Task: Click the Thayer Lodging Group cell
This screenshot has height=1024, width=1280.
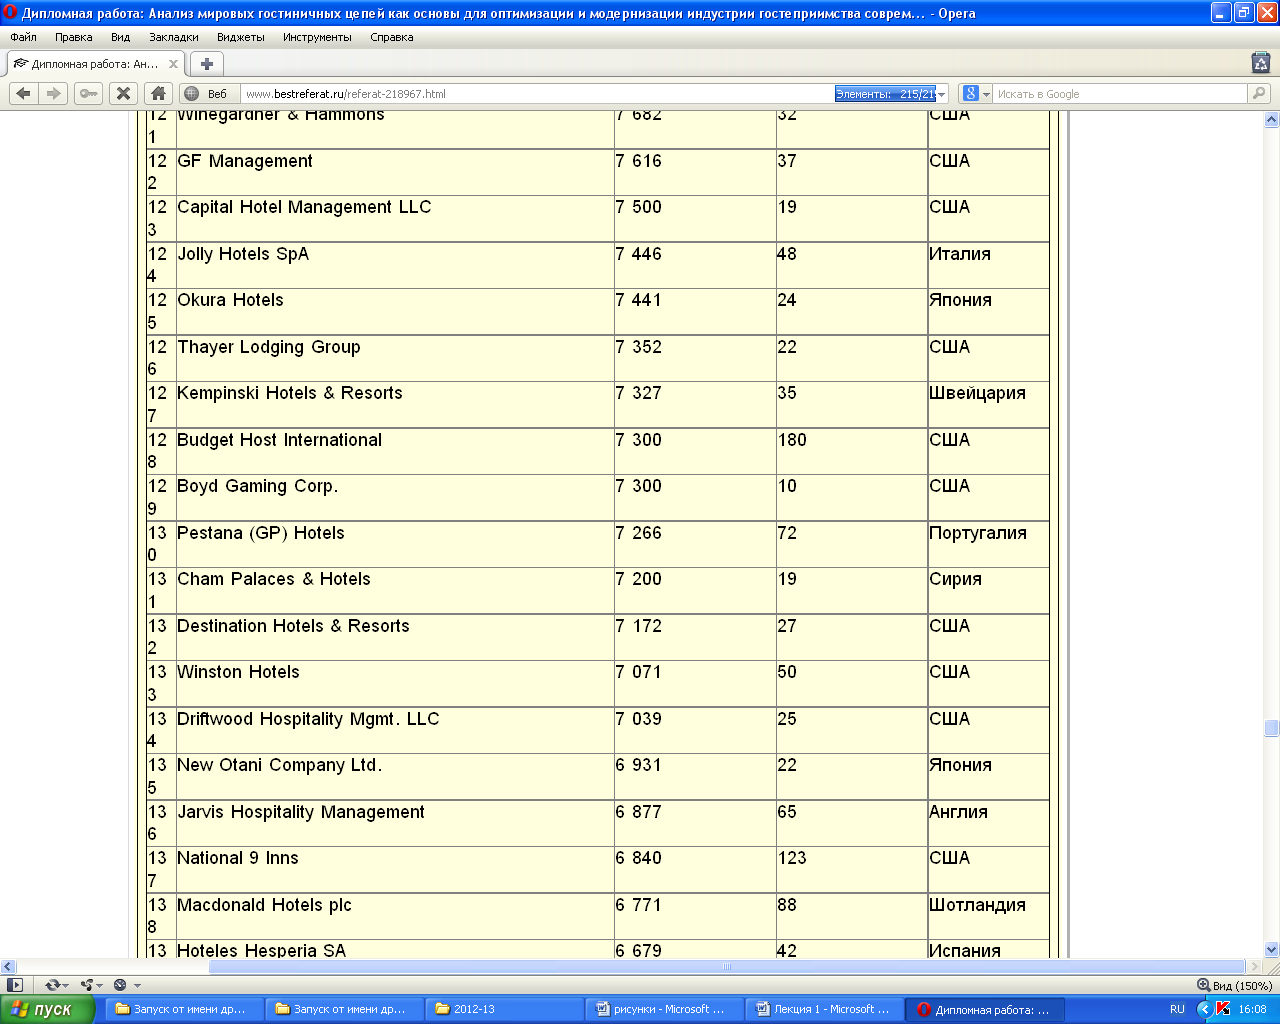Action: (395, 358)
